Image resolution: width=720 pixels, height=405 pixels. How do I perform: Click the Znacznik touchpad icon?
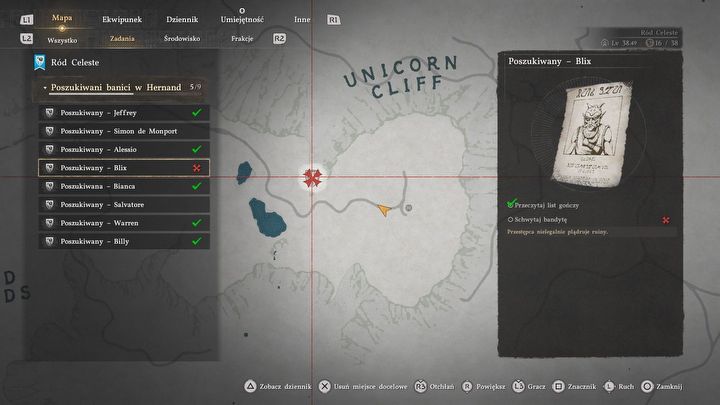558,387
